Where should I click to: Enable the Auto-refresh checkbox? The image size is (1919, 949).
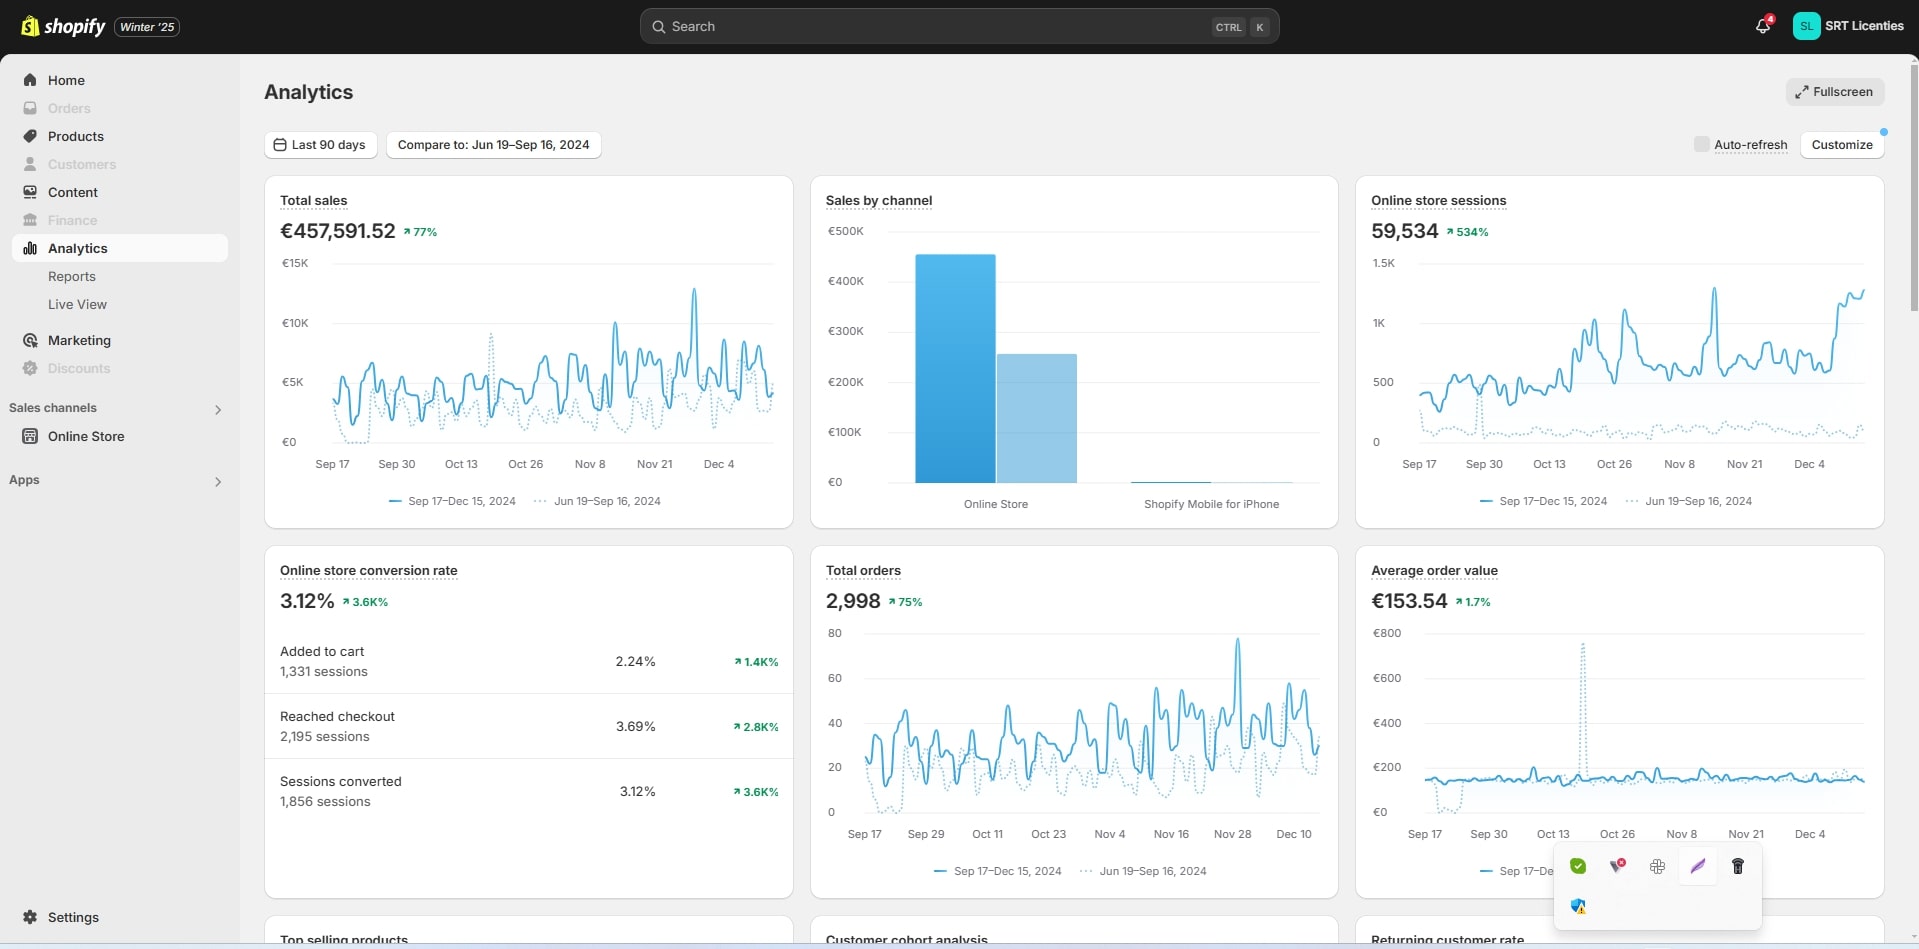pos(1701,144)
